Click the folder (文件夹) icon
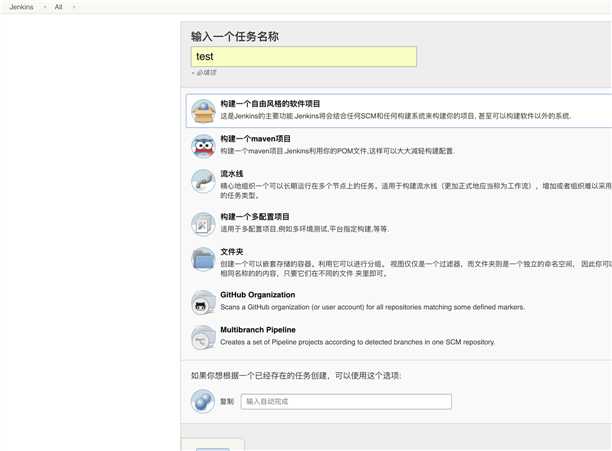Image resolution: width=612 pixels, height=451 pixels. pos(203,259)
